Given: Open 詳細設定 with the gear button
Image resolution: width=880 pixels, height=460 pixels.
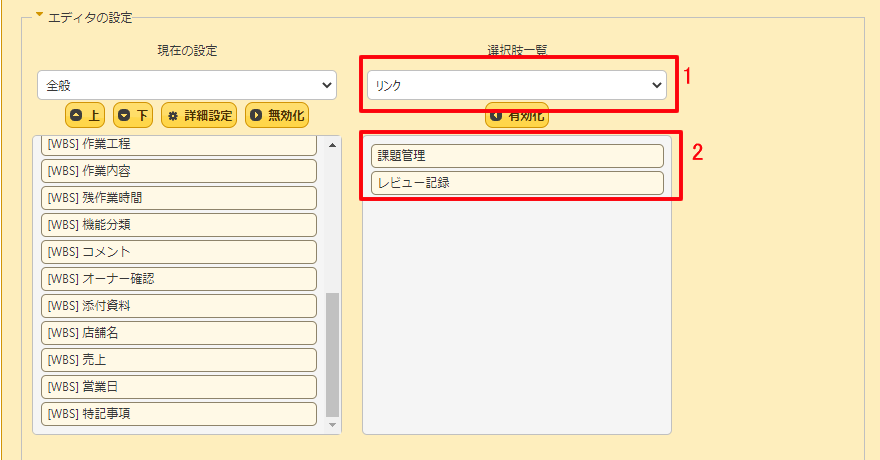Looking at the screenshot, I should [x=199, y=116].
